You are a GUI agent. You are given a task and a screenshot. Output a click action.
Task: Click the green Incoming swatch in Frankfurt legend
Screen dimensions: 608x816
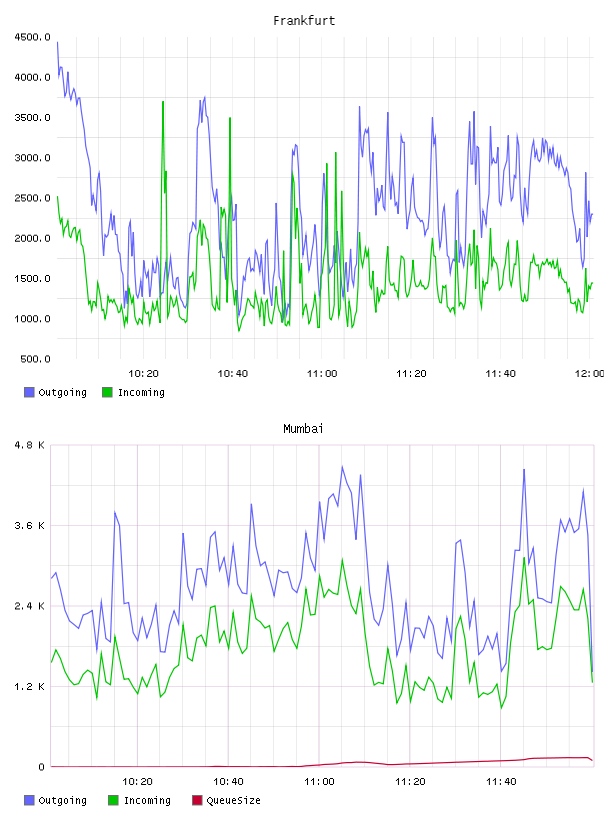coord(107,392)
